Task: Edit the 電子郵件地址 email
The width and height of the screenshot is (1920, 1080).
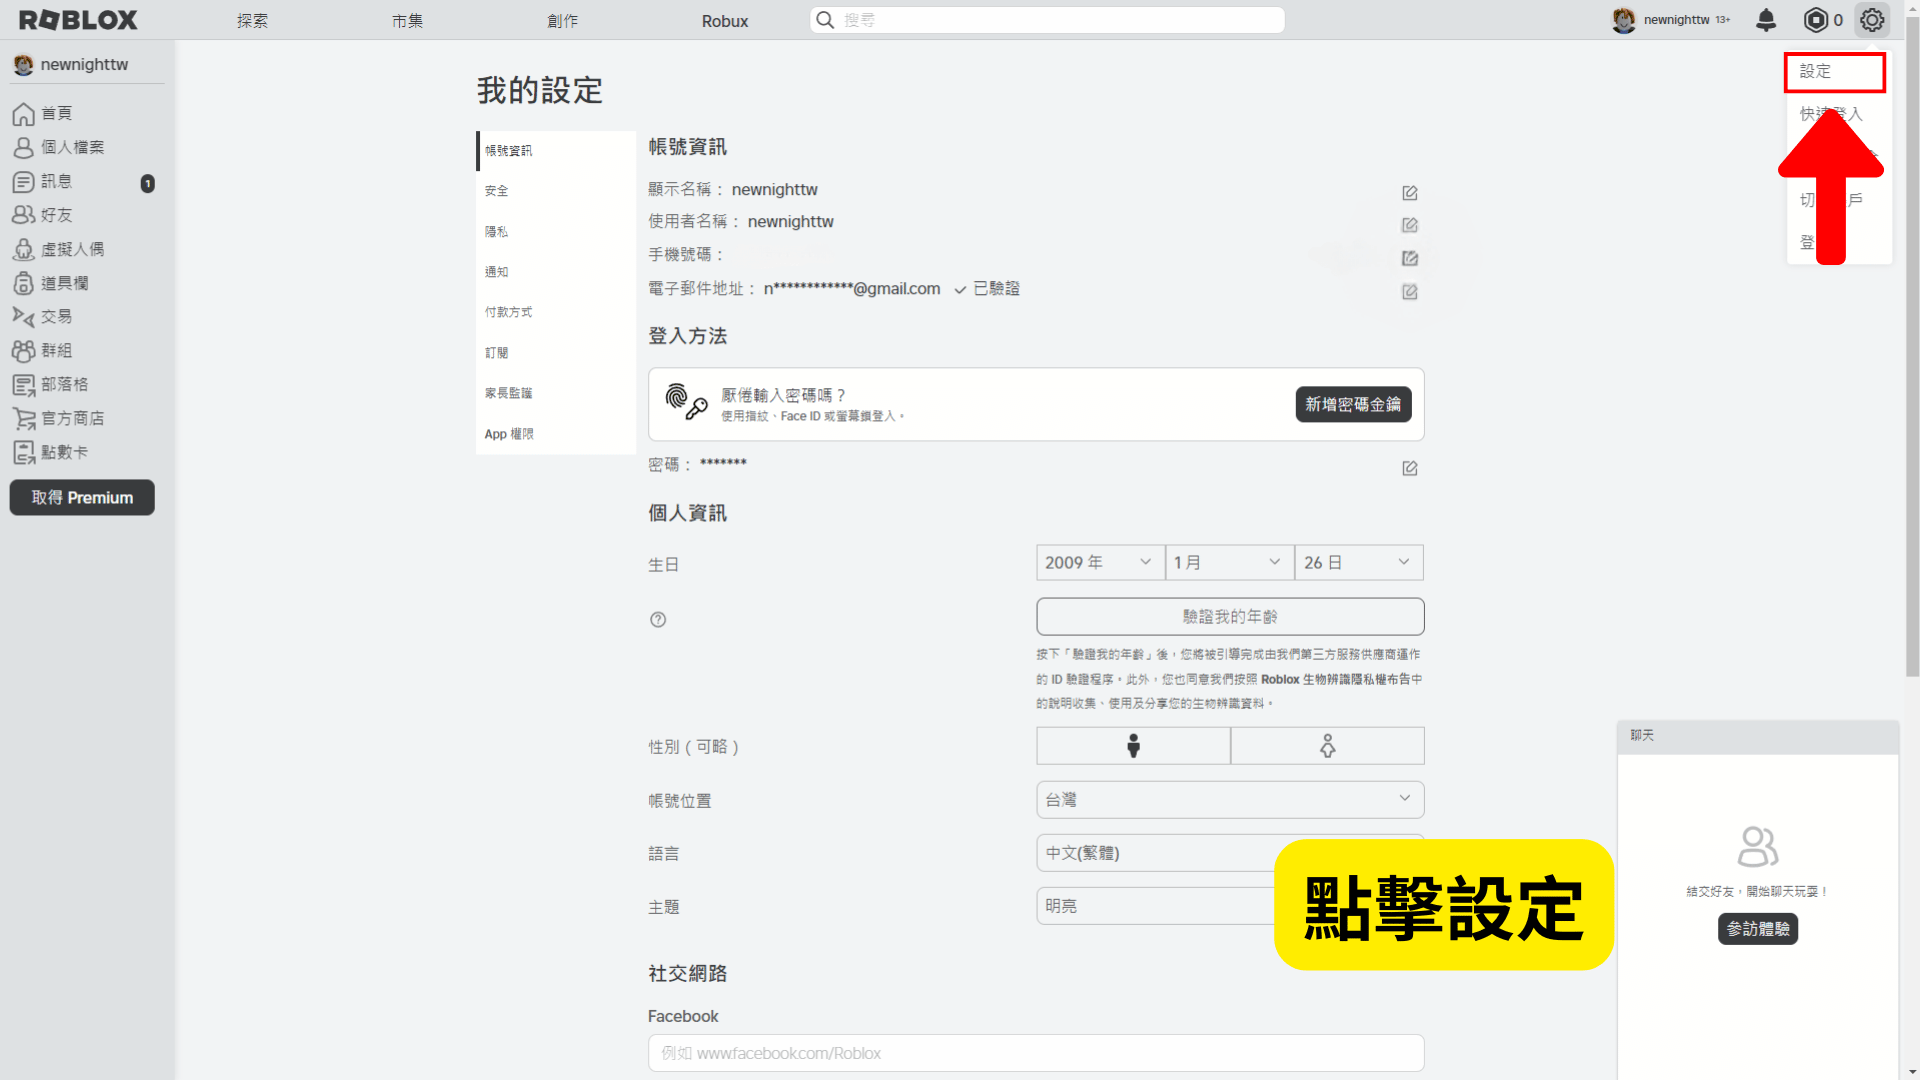Action: coord(1410,292)
